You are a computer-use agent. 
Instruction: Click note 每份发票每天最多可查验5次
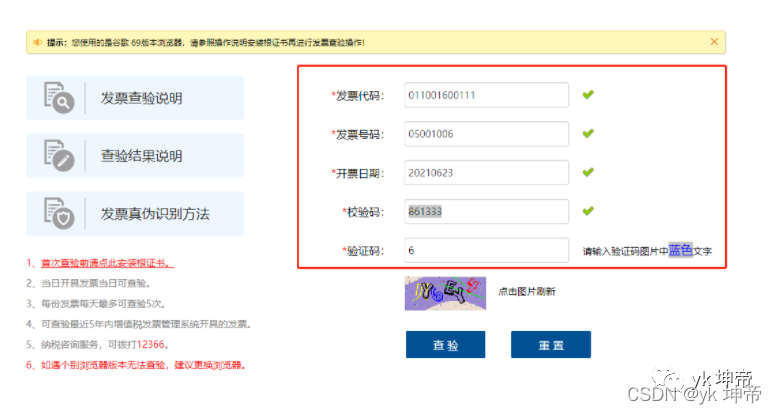(x=96, y=303)
